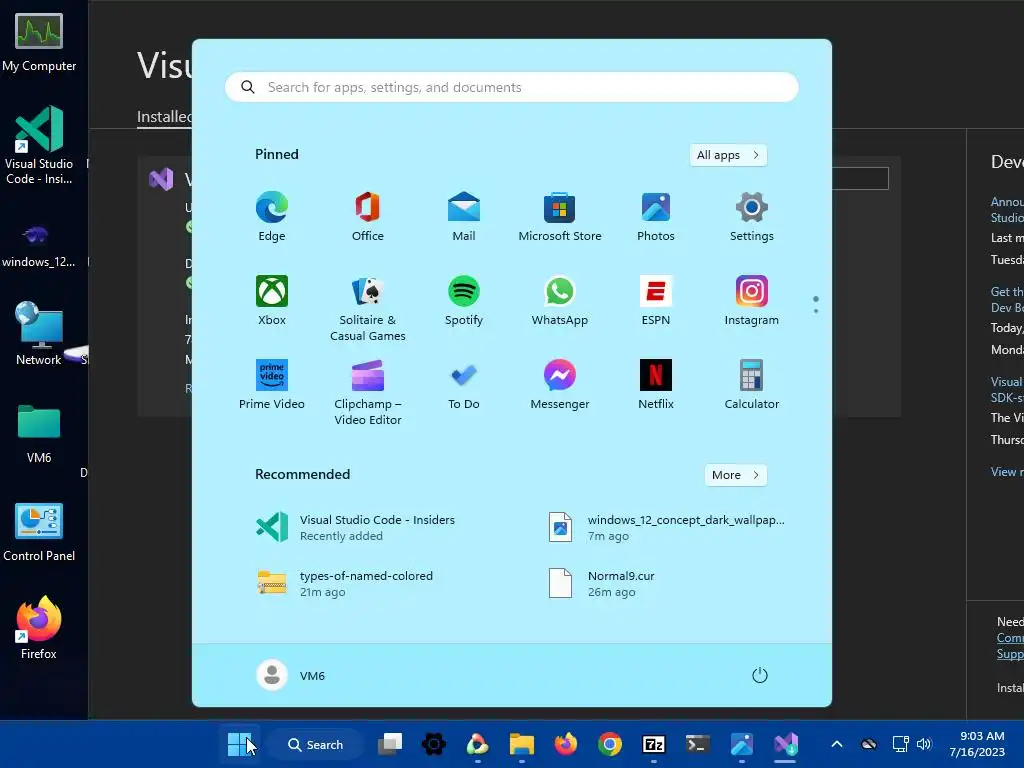Click the taskbar Search box

point(316,744)
